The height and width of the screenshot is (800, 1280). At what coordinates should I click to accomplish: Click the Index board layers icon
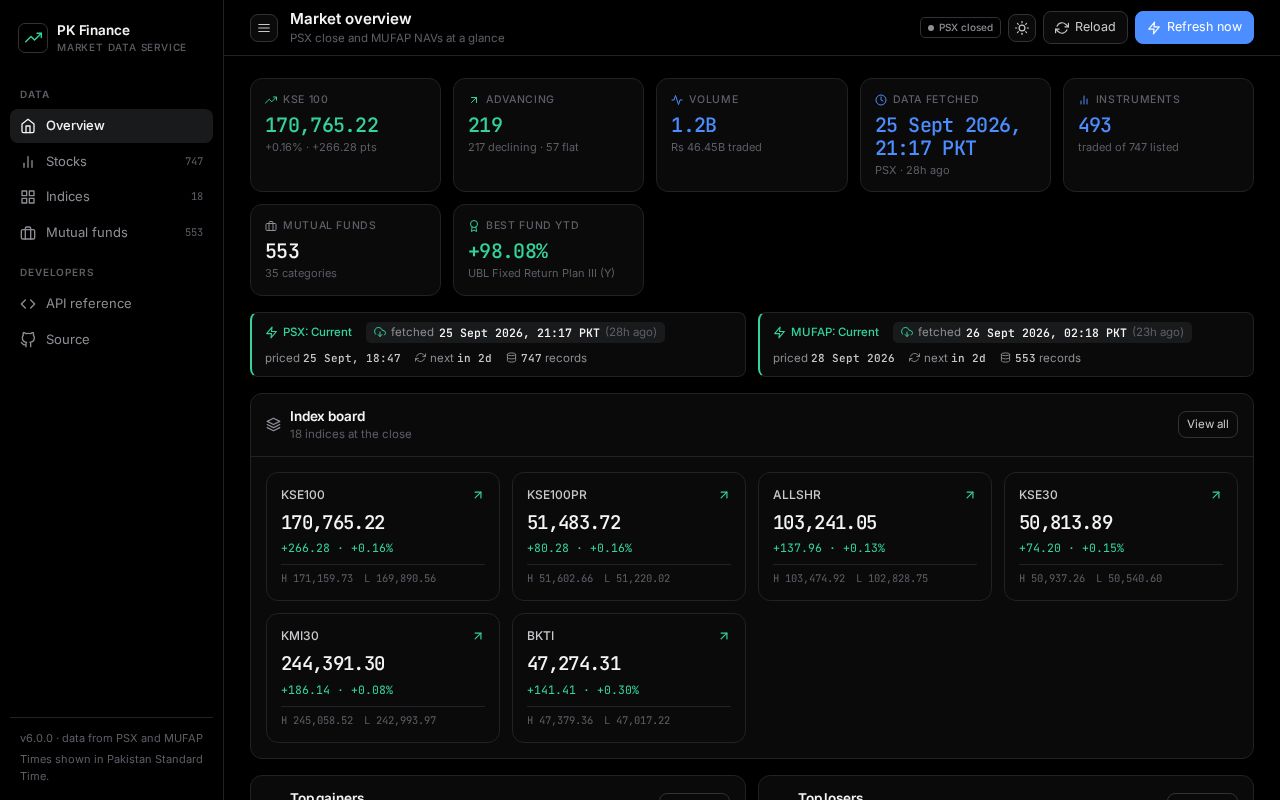coord(273,425)
